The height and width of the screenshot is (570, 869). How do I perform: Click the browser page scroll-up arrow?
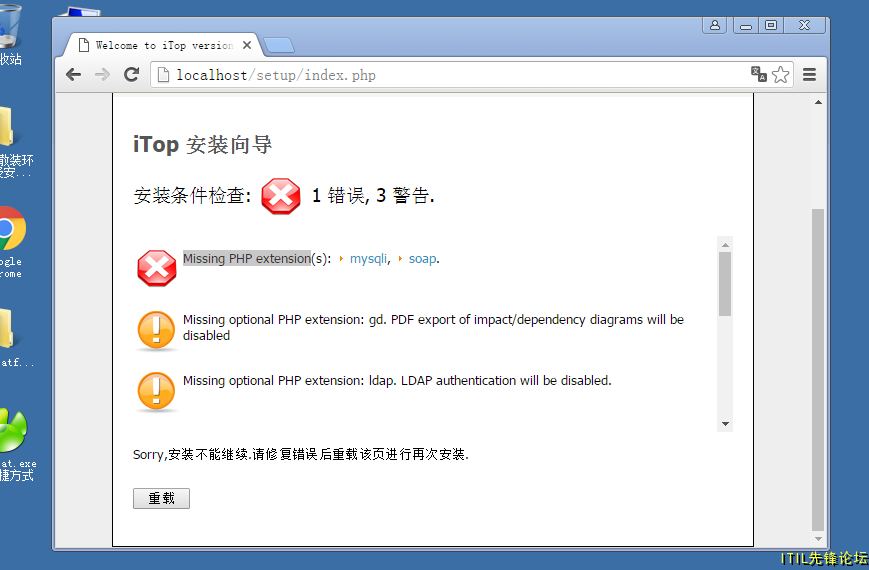[818, 103]
